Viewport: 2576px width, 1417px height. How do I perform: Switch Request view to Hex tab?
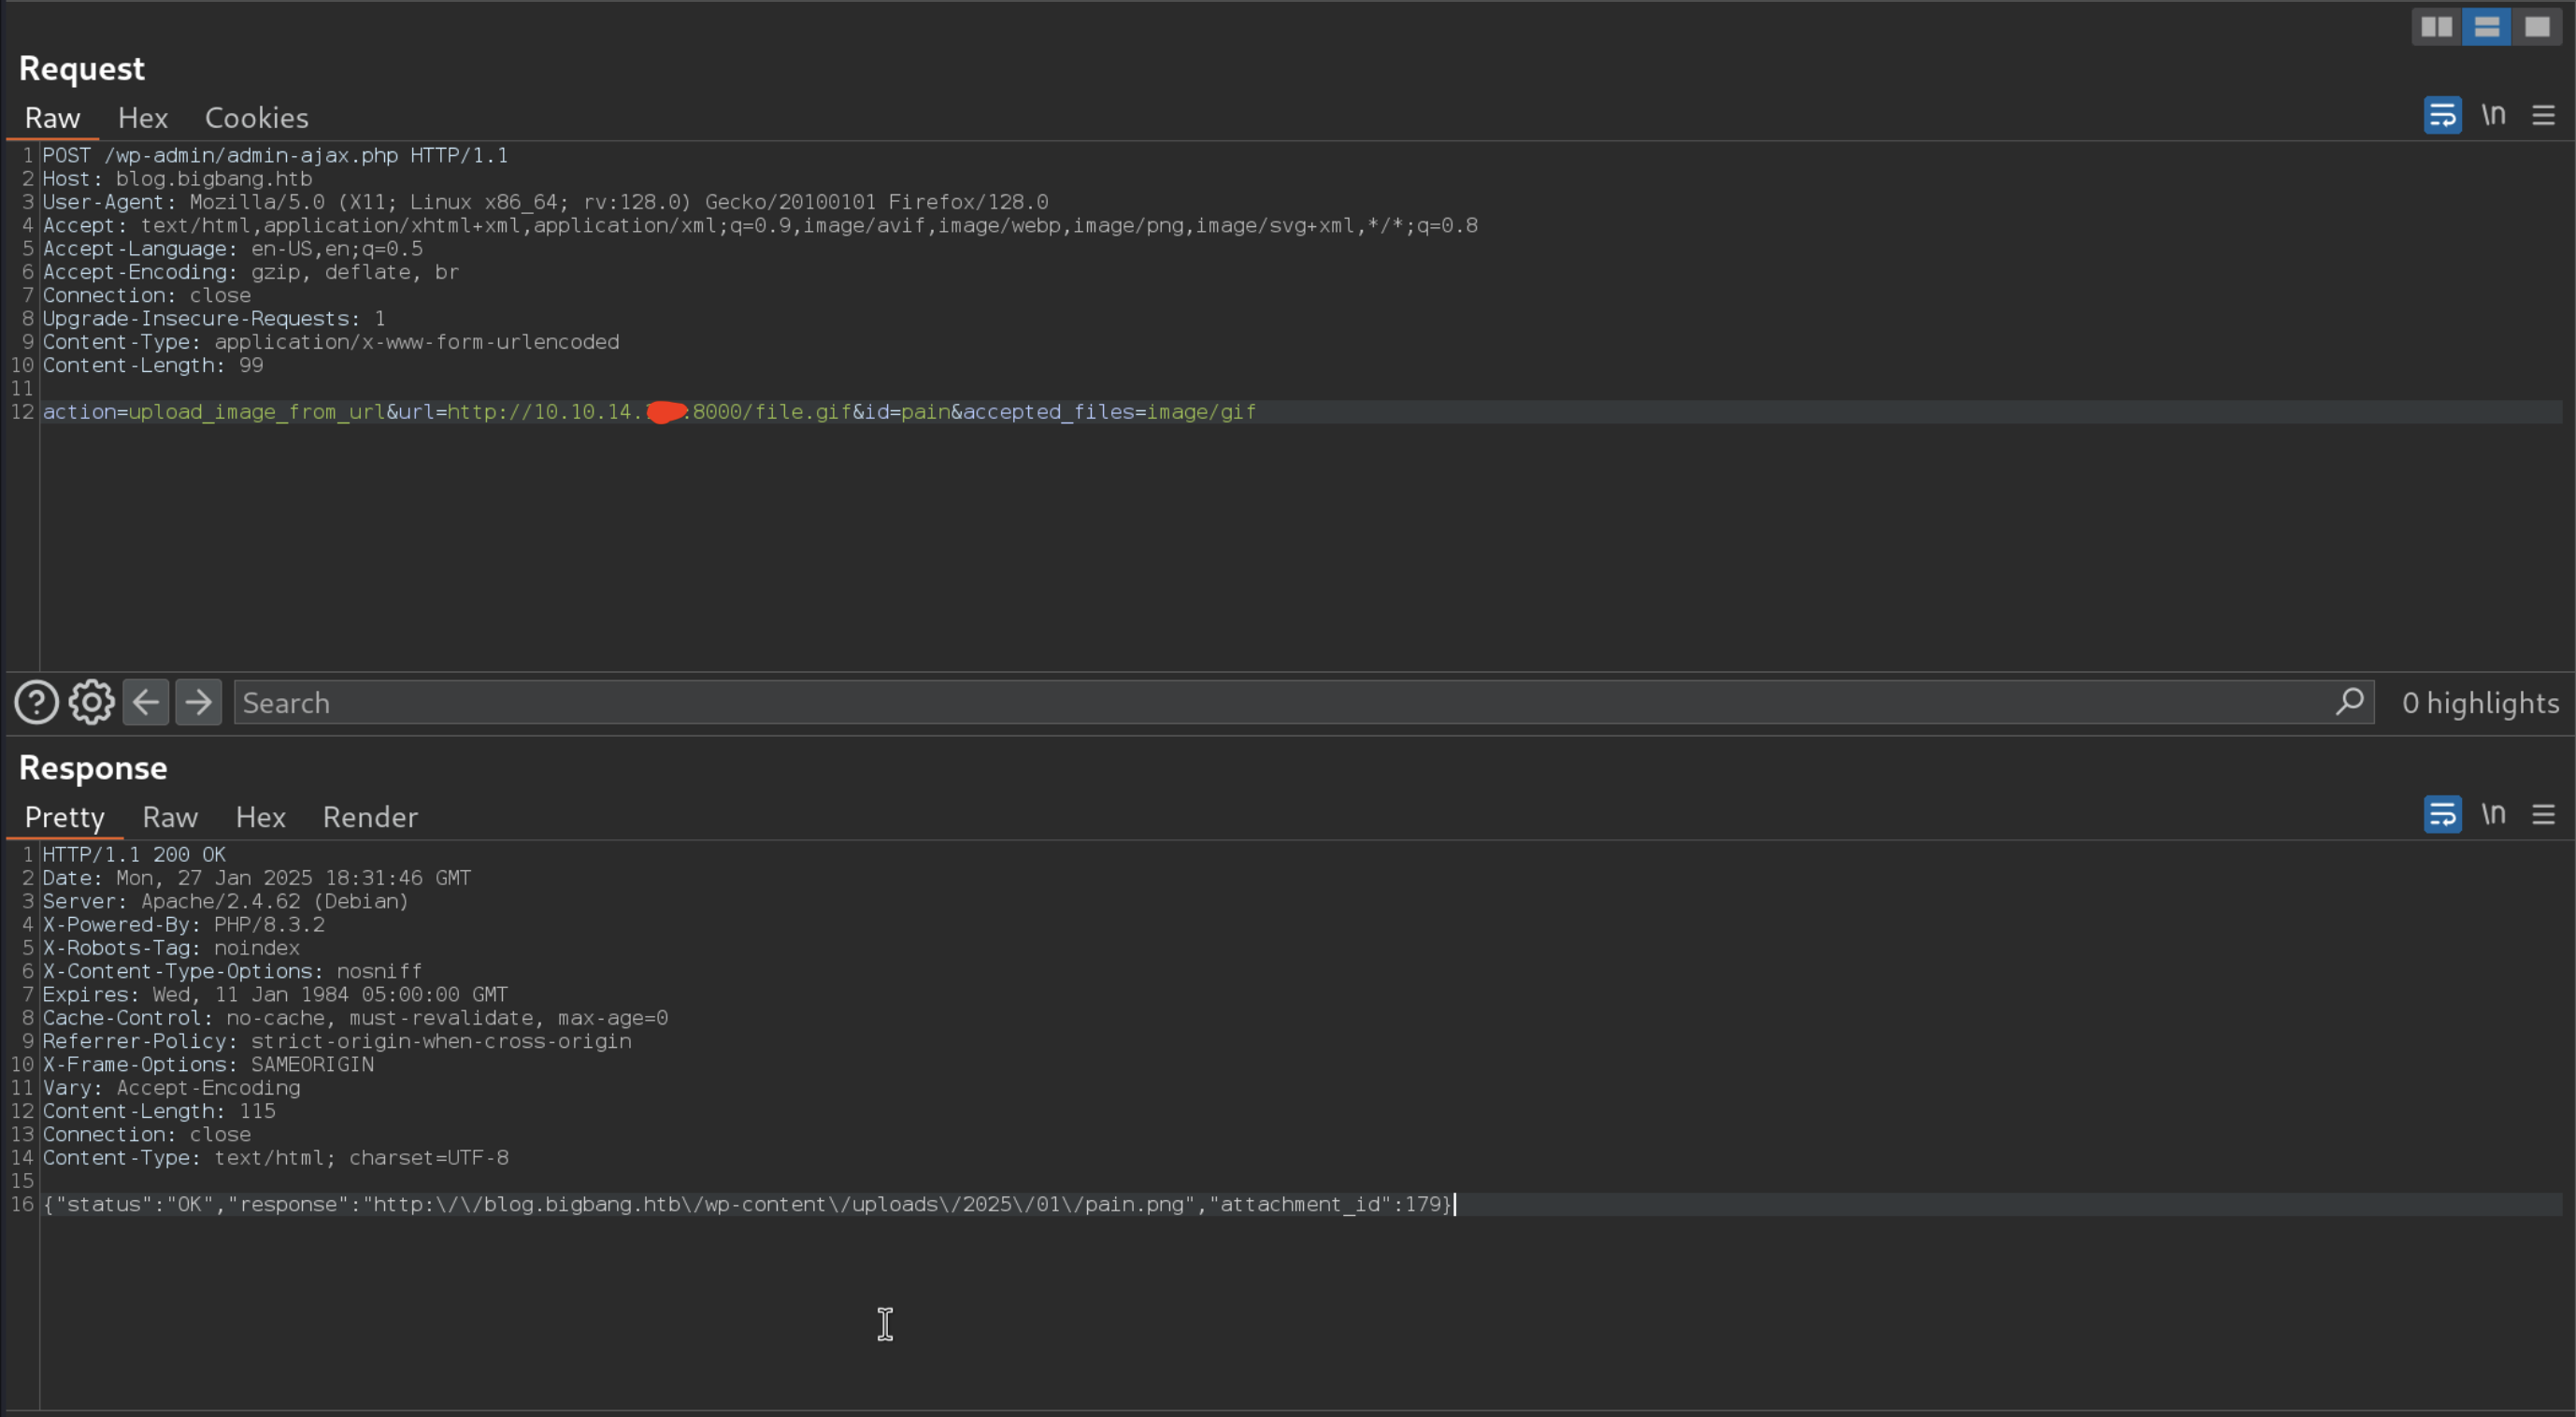(142, 118)
